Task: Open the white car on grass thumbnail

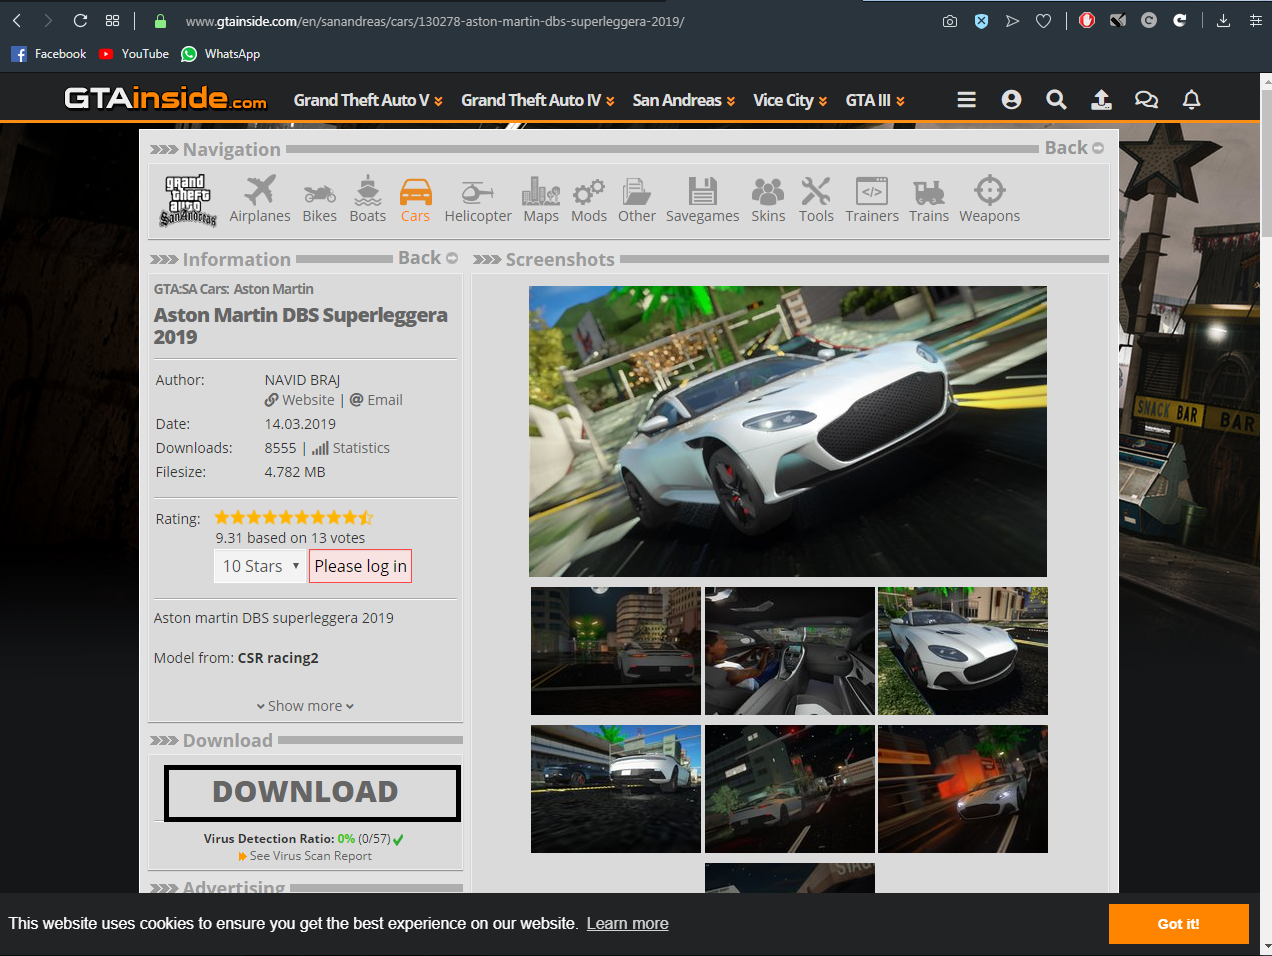Action: pyautogui.click(x=963, y=651)
